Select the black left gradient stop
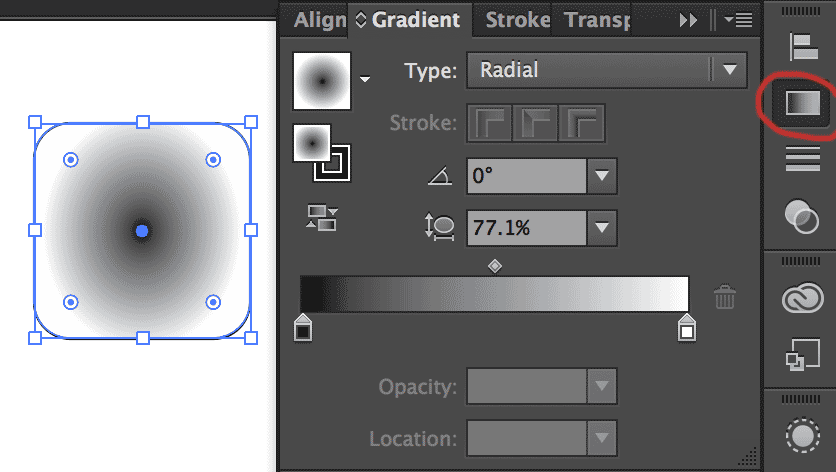This screenshot has width=836, height=472. [303, 327]
